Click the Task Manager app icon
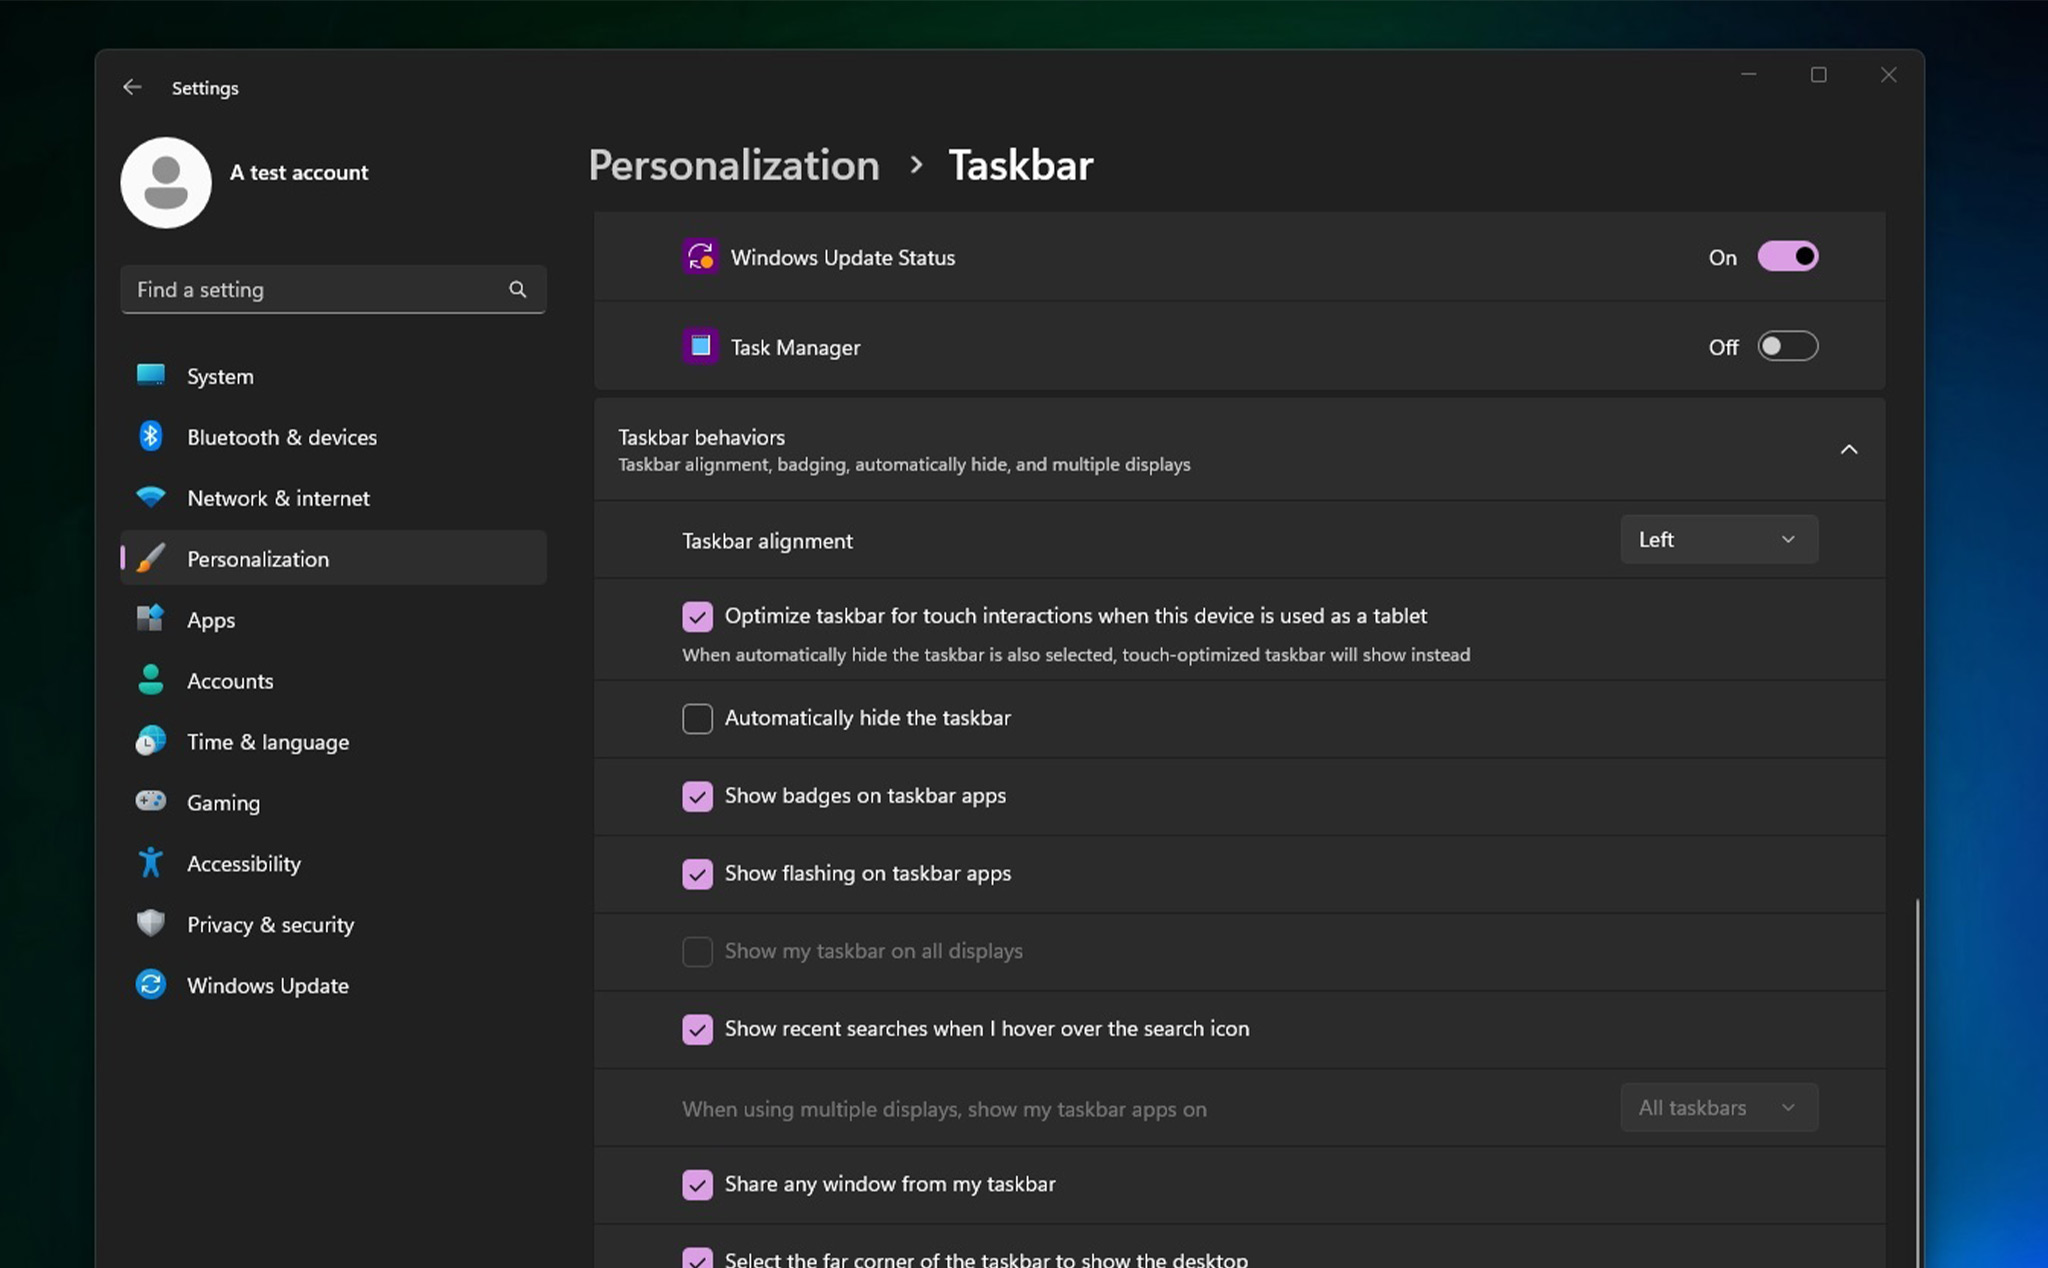Viewport: 2048px width, 1268px height. (x=700, y=347)
